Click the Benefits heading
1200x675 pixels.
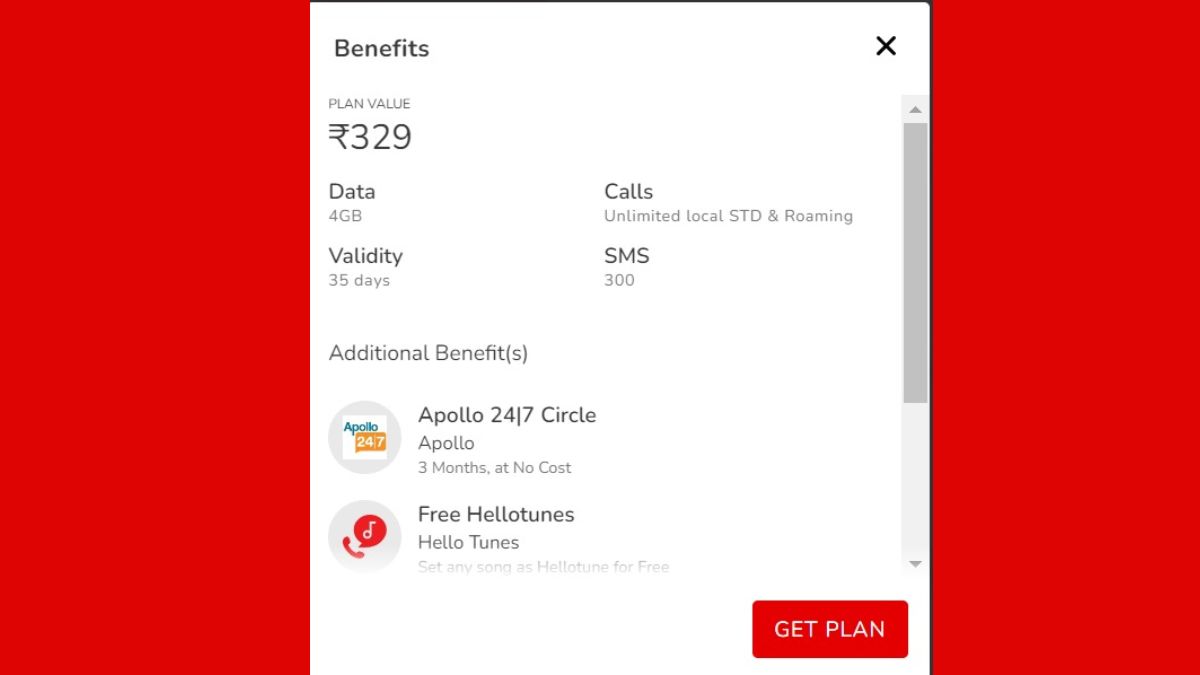(382, 48)
